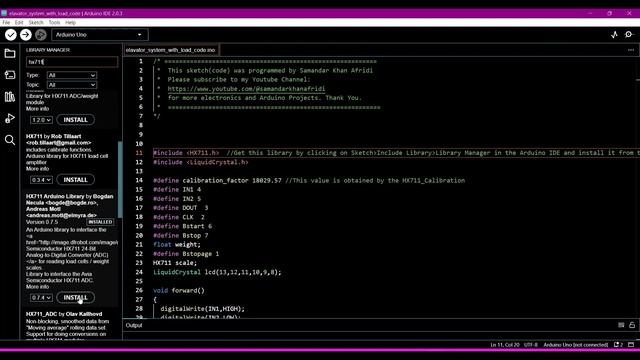The height and width of the screenshot is (360, 640).
Task: Open the Edit menu
Action: 19,22
